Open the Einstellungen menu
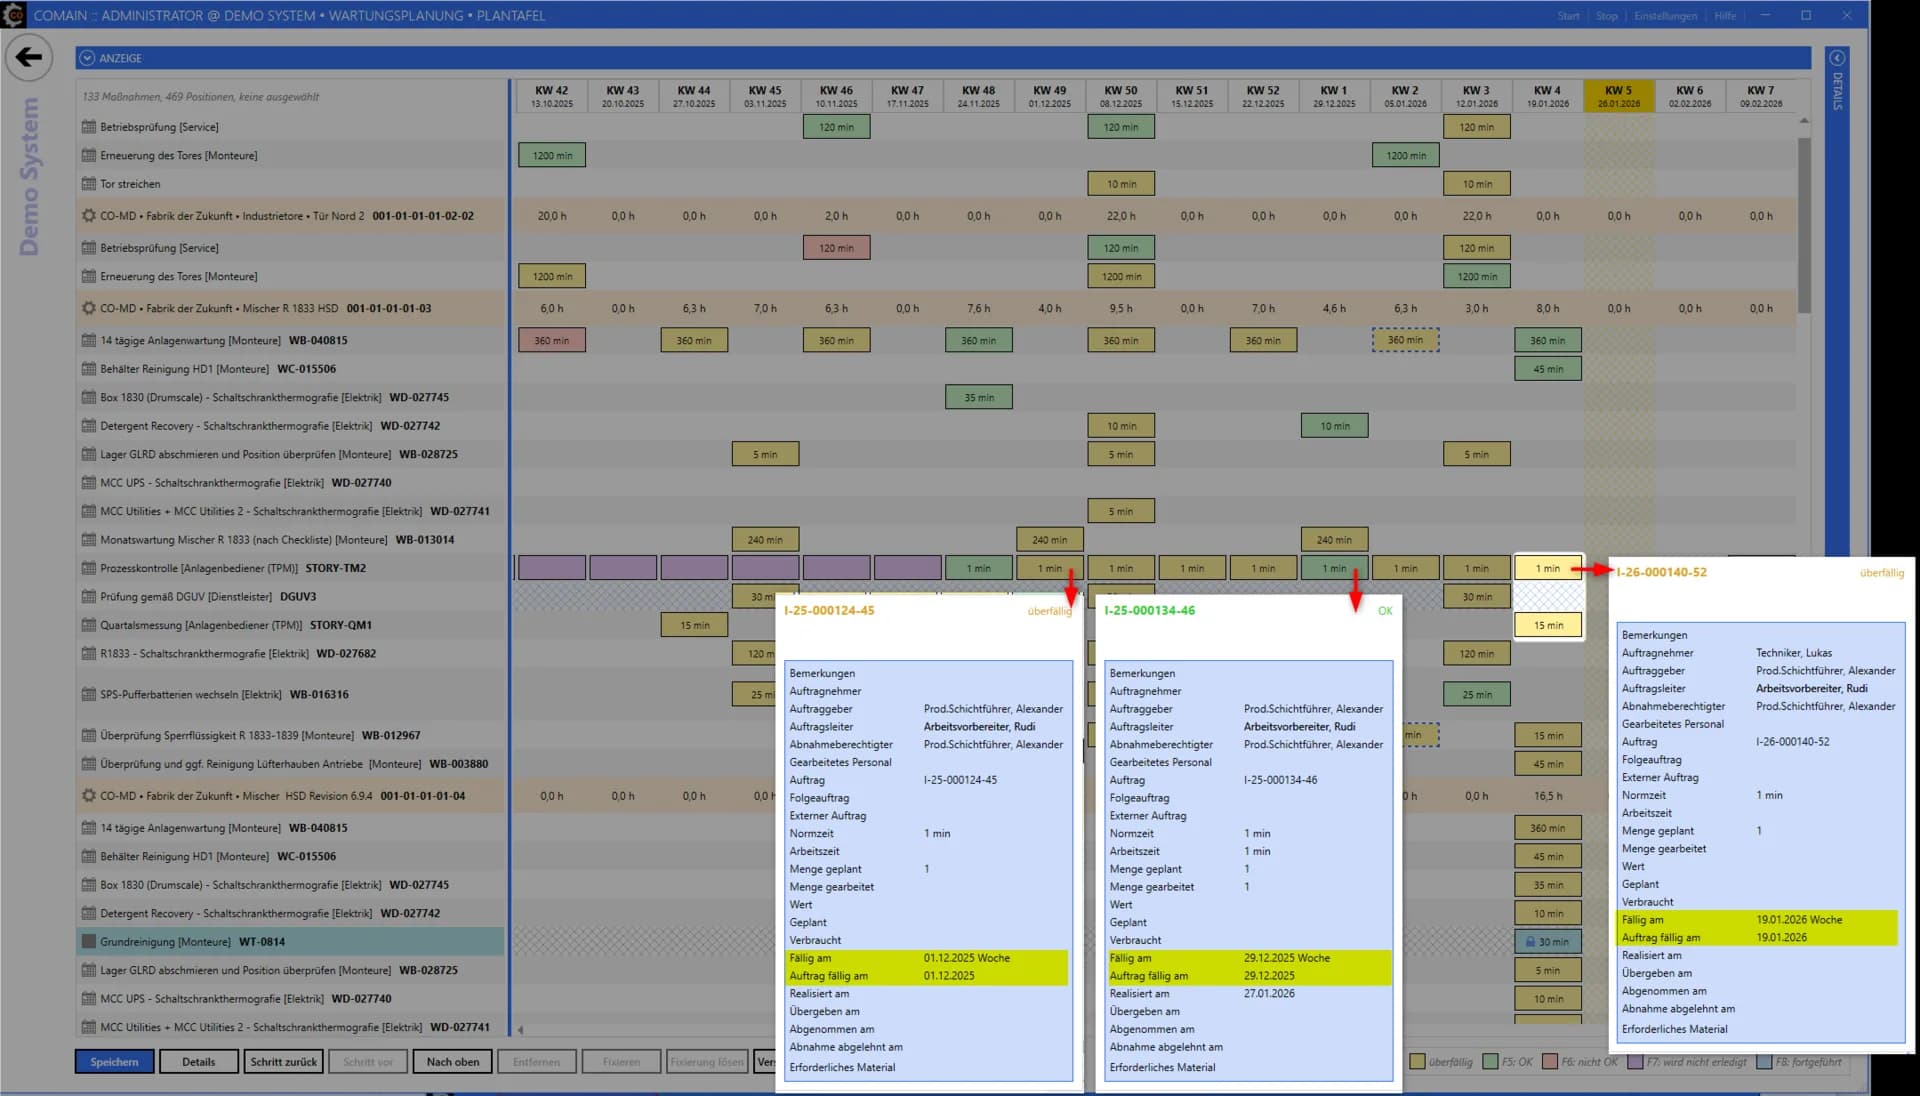 (1666, 15)
